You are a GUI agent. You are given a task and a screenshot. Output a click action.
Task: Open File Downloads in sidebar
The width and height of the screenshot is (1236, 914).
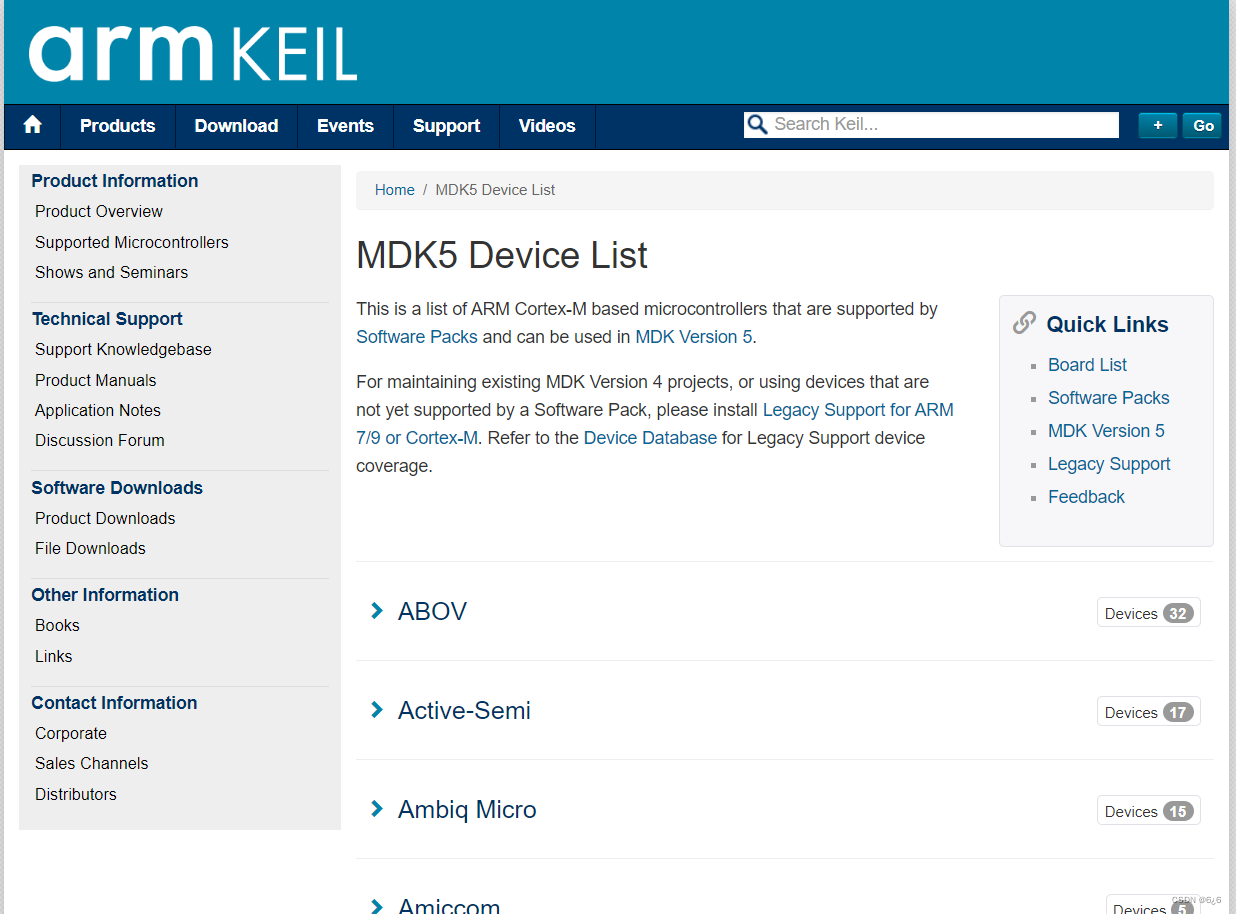pos(90,548)
